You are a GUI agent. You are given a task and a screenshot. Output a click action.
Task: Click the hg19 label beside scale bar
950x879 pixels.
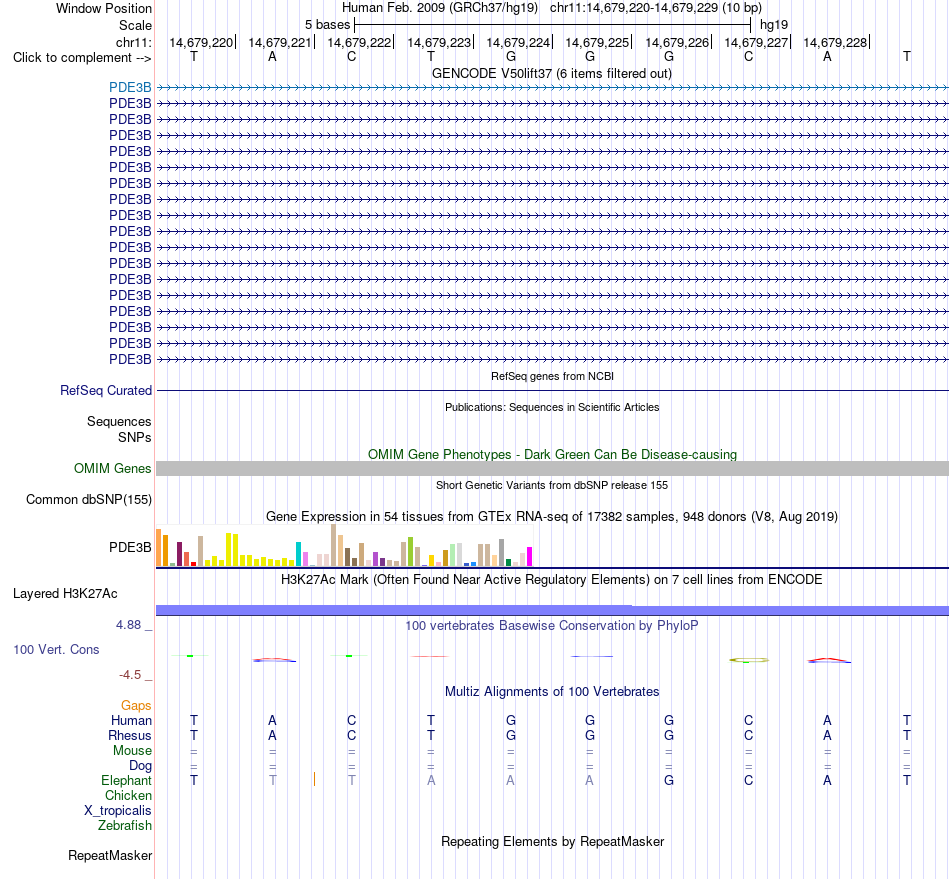click(774, 25)
